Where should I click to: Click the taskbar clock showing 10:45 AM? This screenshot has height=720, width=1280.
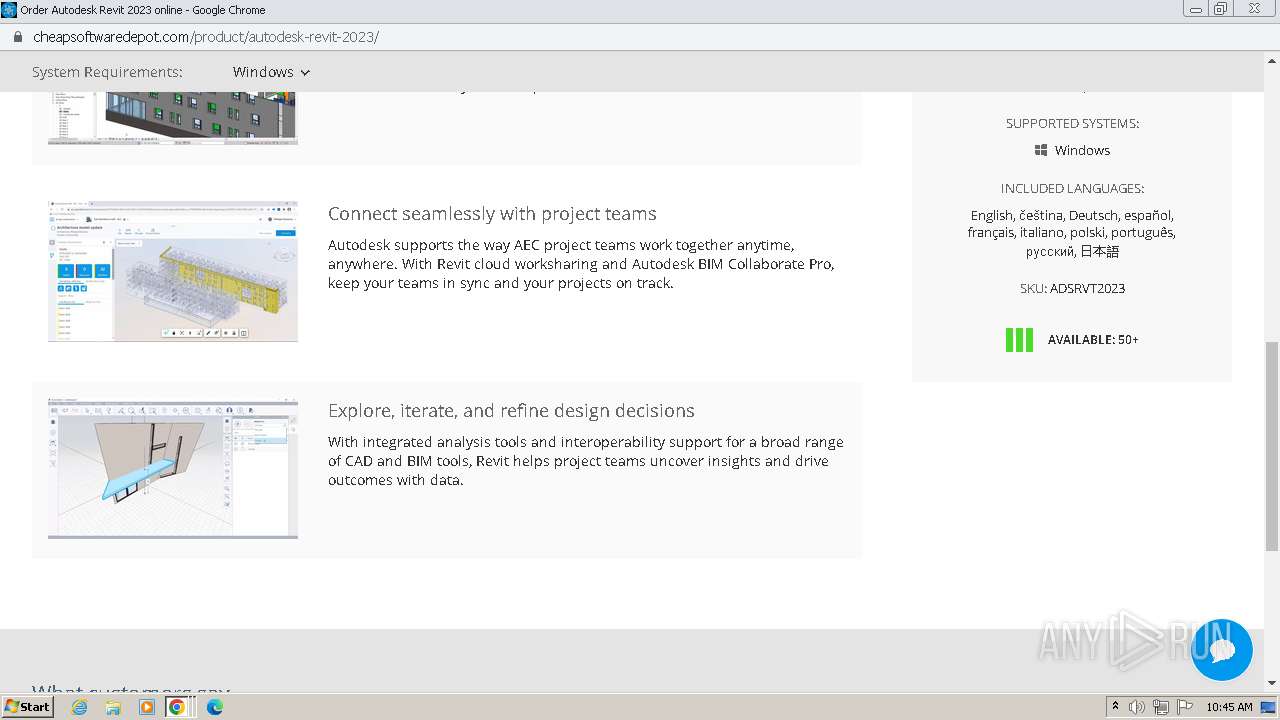point(1229,707)
